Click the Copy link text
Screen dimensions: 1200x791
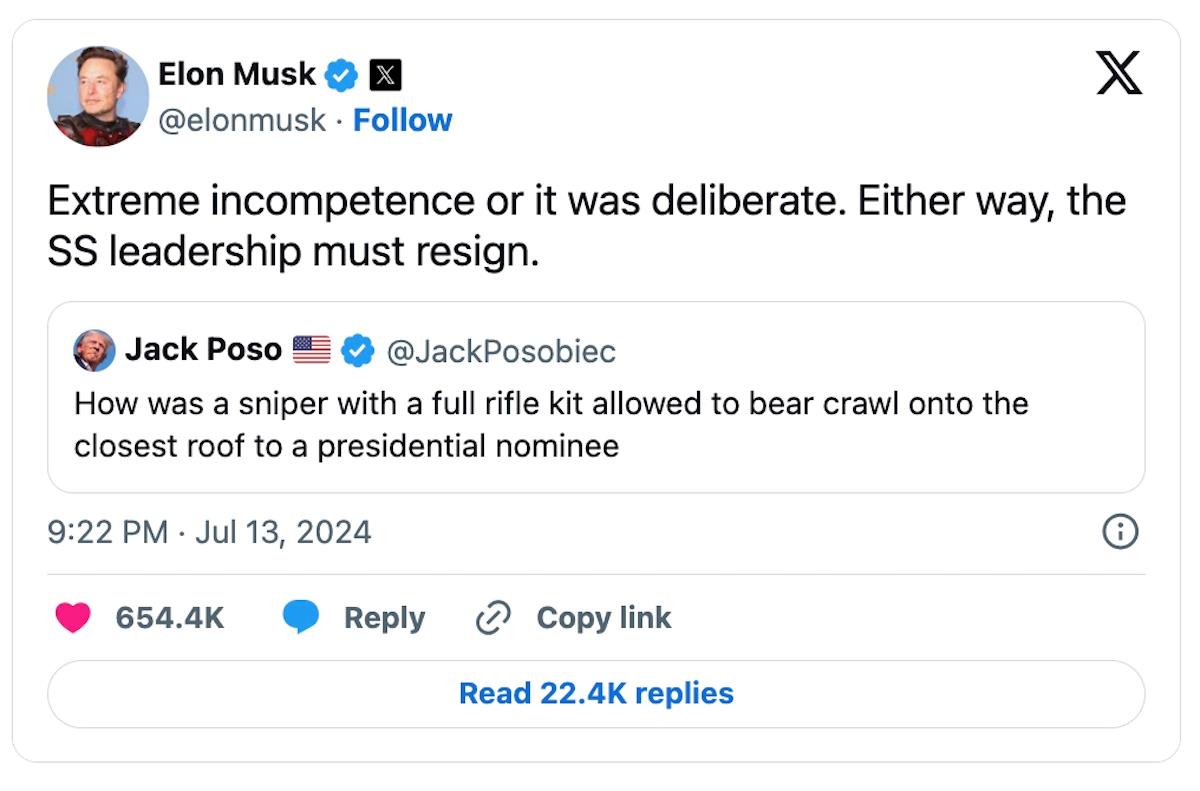click(x=604, y=618)
